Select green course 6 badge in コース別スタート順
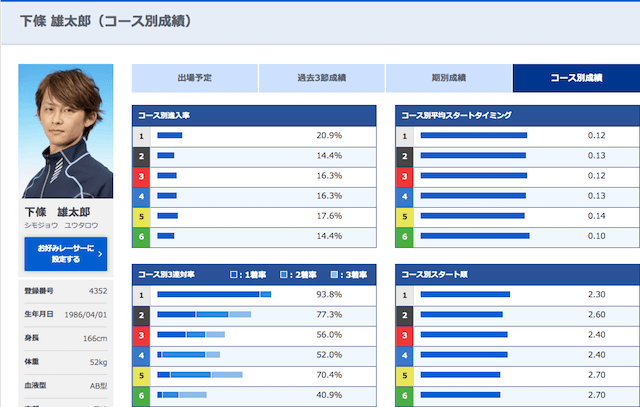This screenshot has height=407, width=640. coord(406,396)
